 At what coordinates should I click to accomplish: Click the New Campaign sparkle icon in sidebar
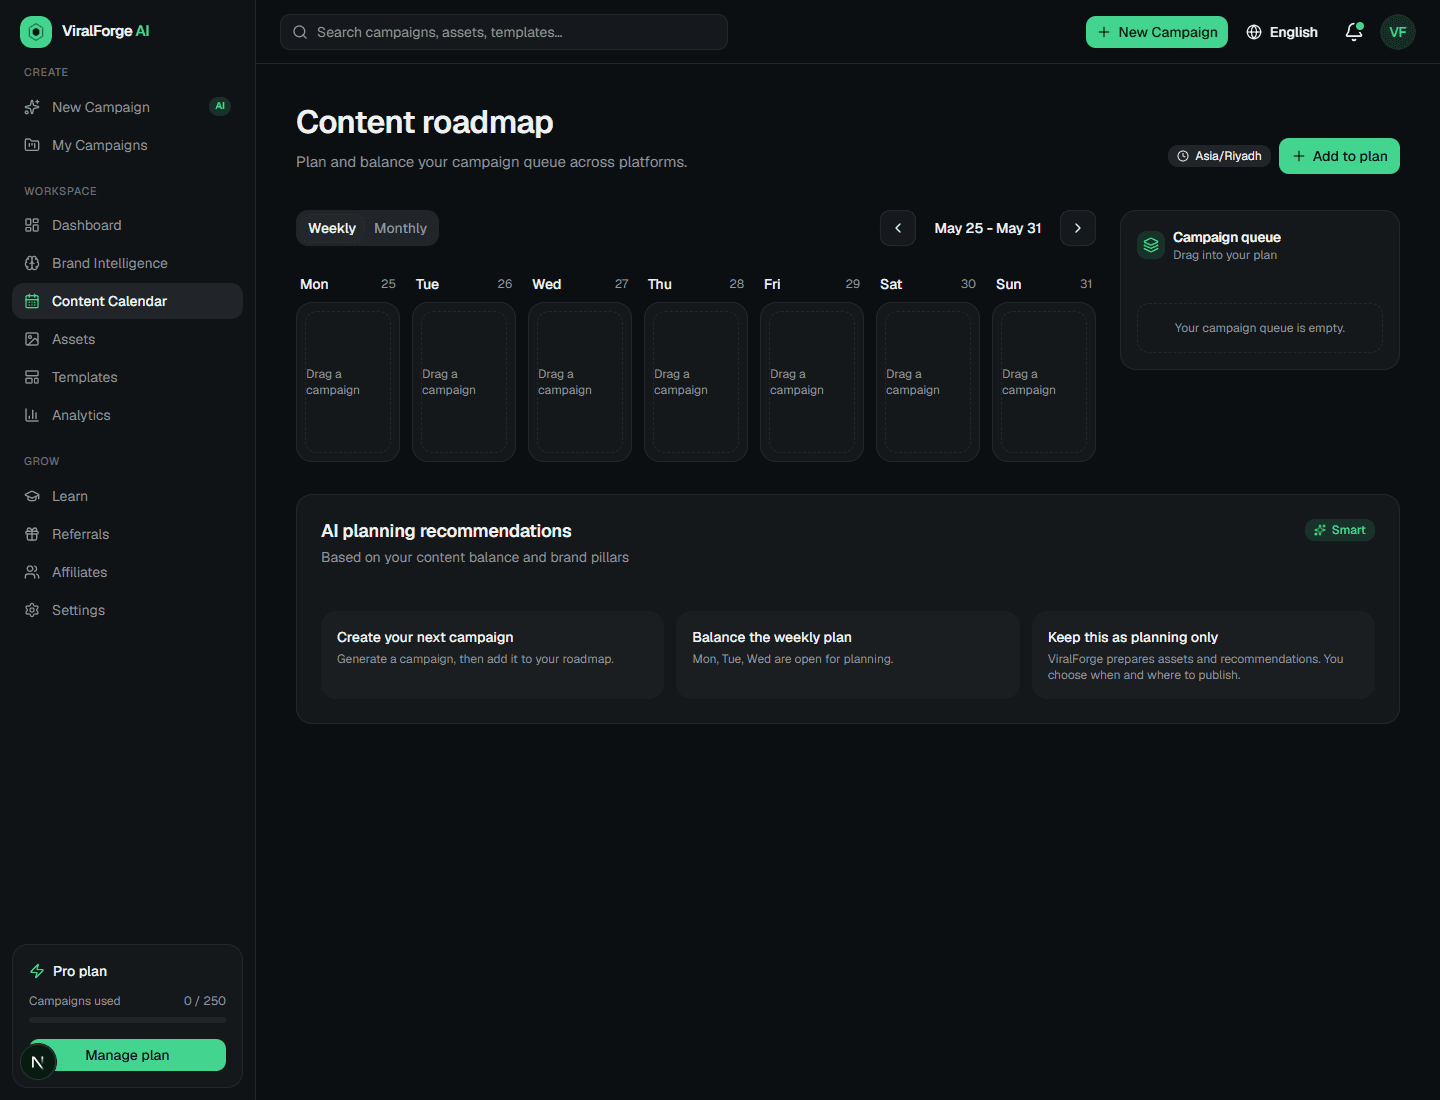click(32, 107)
